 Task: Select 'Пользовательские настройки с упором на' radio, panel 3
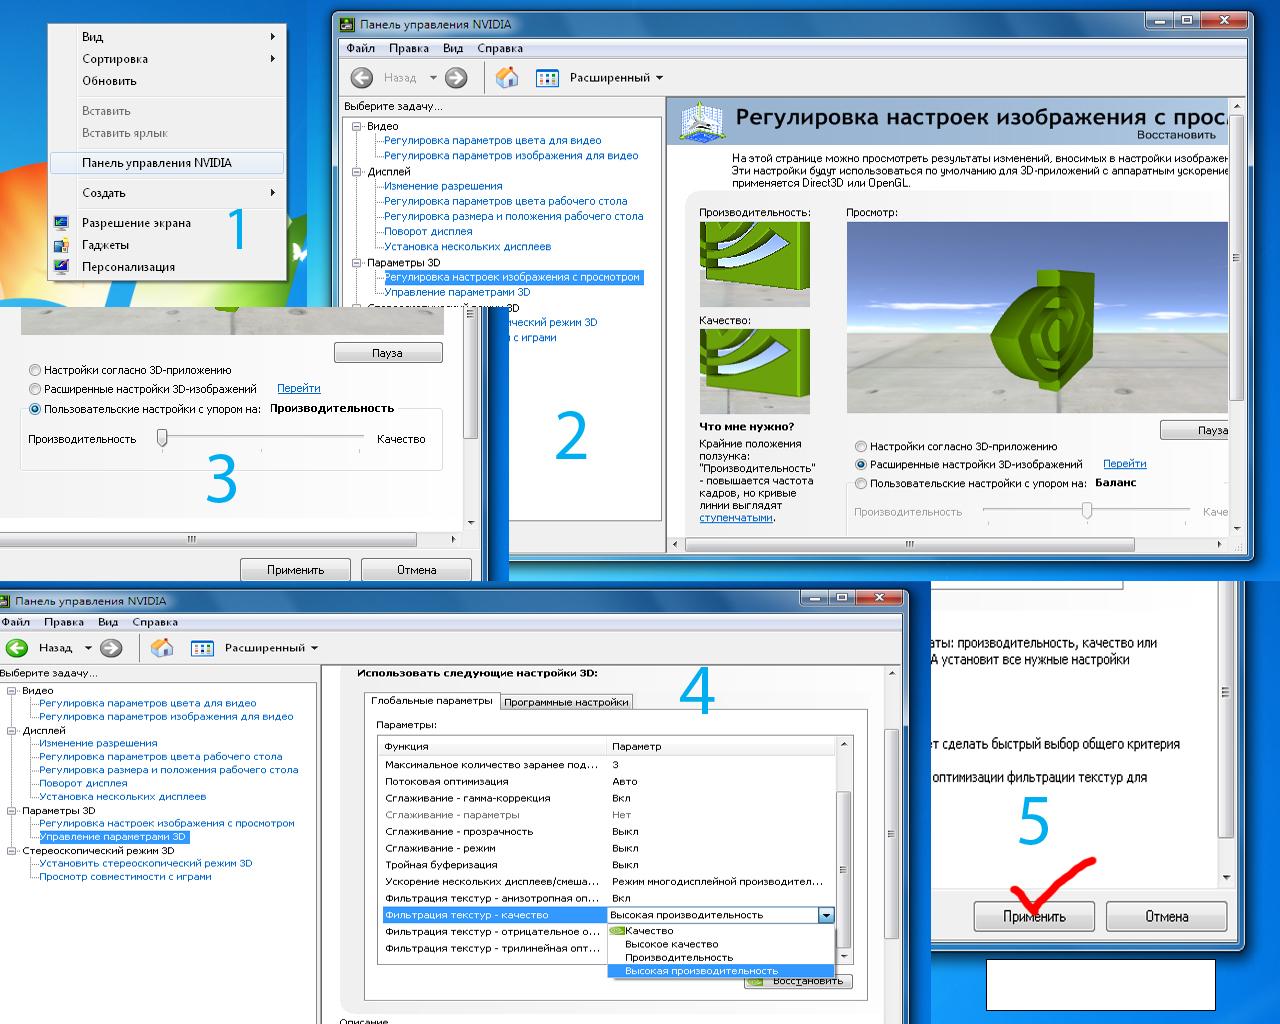[x=35, y=409]
